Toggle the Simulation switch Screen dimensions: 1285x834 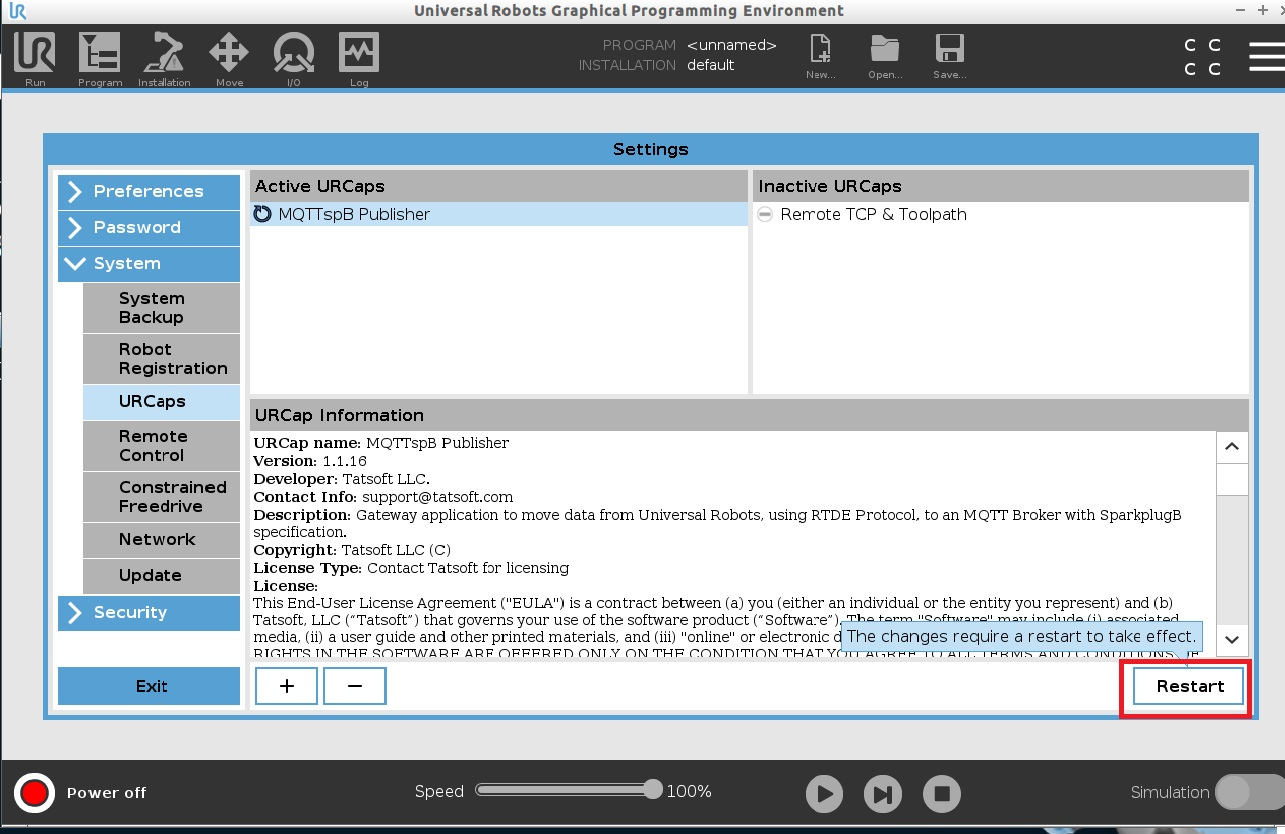[x=1249, y=792]
